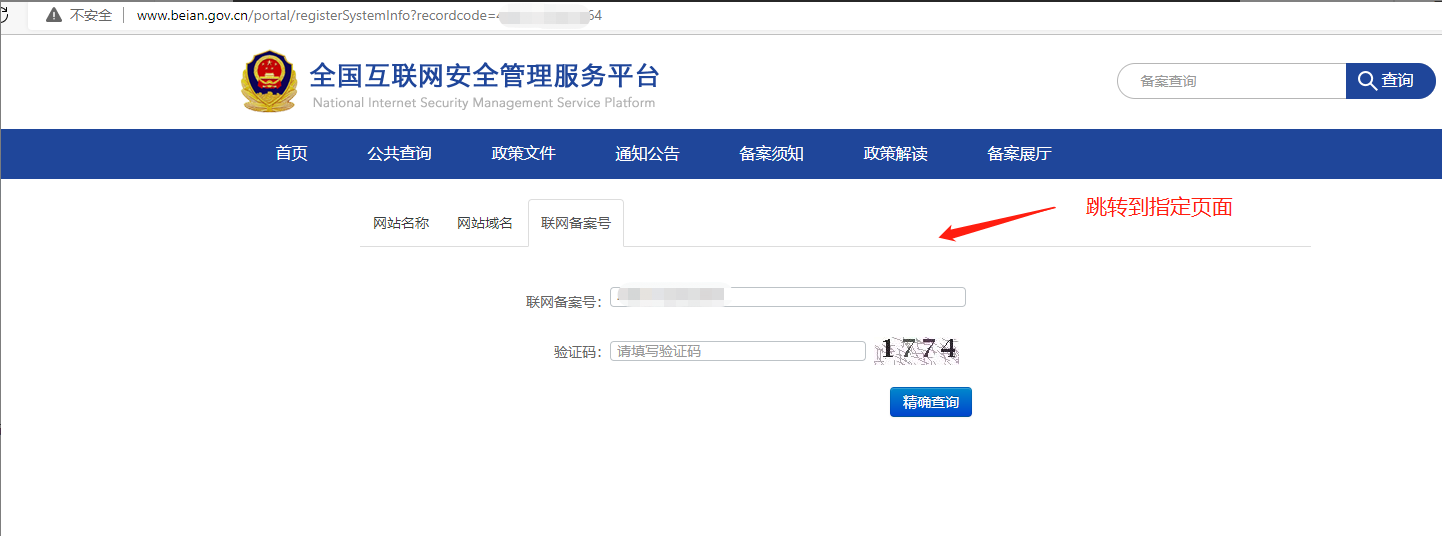Click the police emblem logo

click(x=269, y=81)
